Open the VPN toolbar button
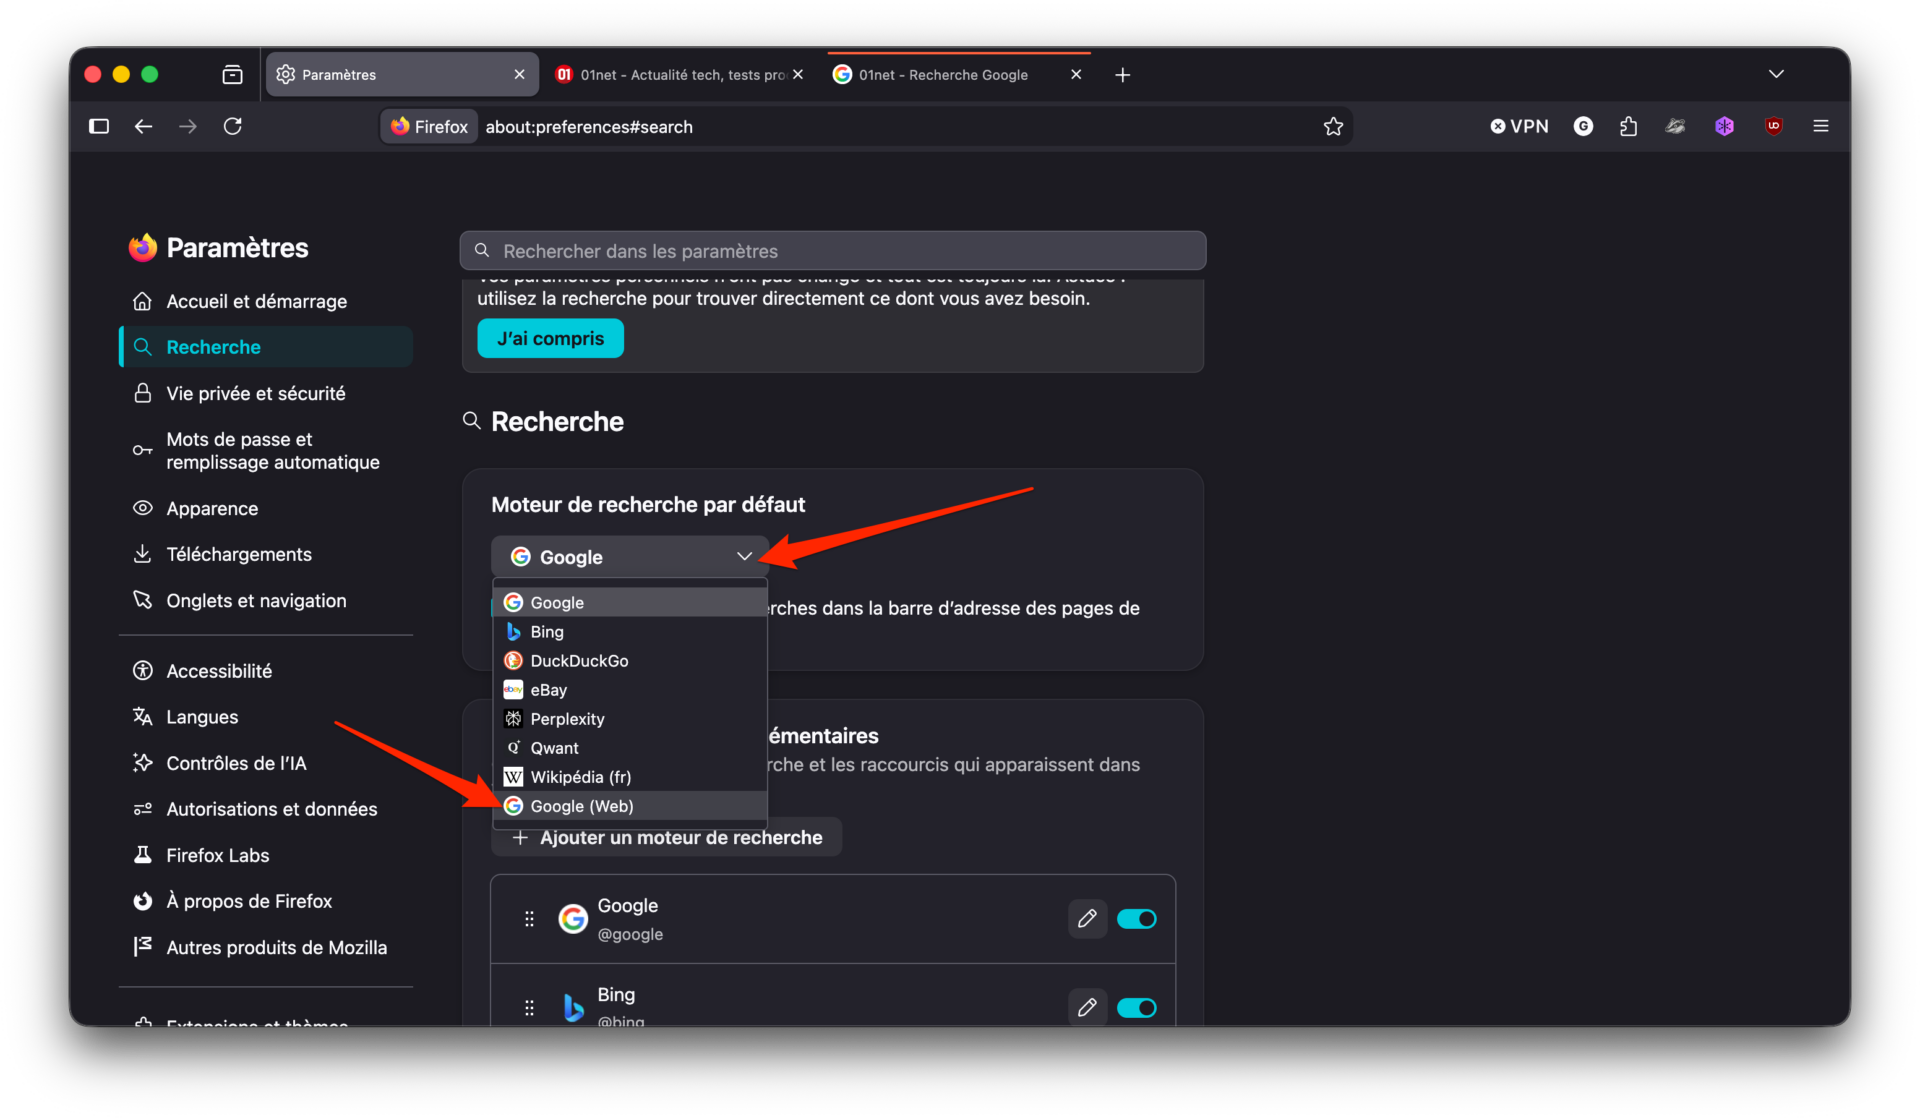Viewport: 1920px width, 1118px height. [1519, 126]
